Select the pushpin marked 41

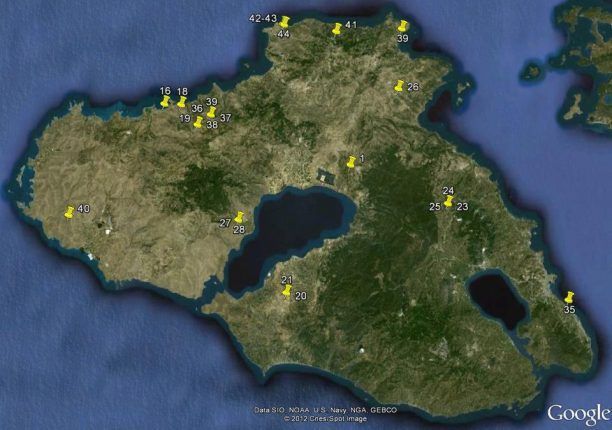point(335,30)
